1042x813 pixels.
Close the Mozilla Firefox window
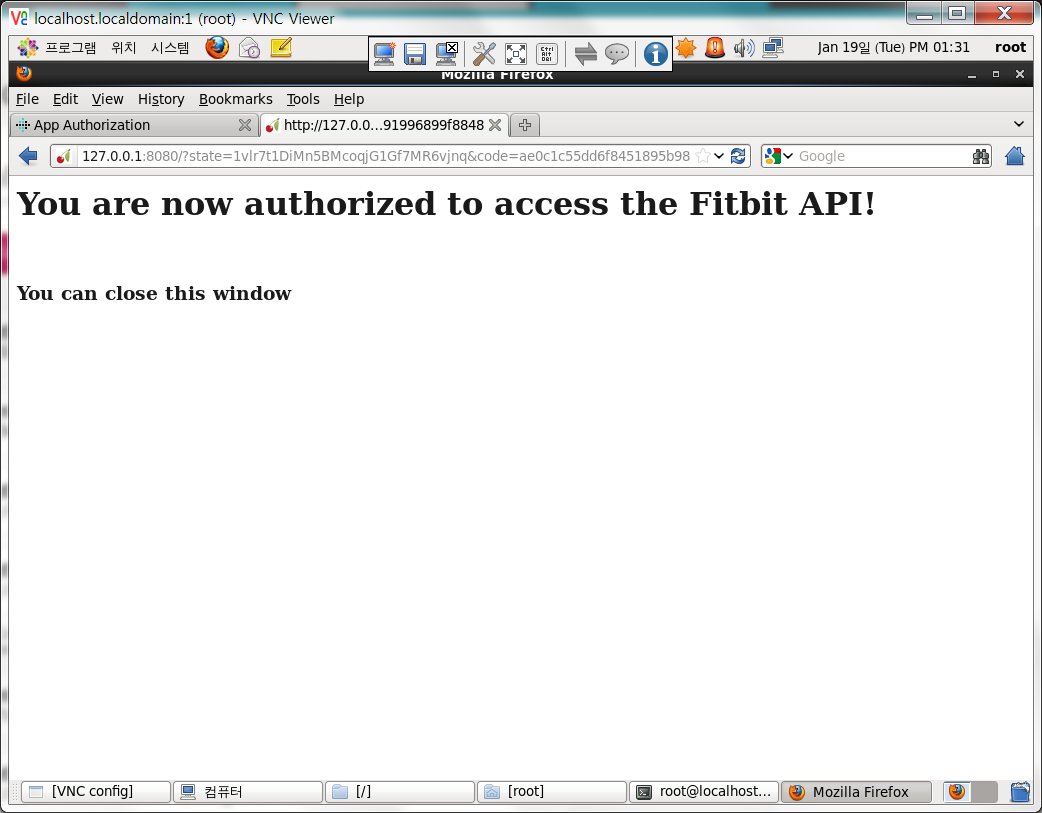pos(1020,74)
